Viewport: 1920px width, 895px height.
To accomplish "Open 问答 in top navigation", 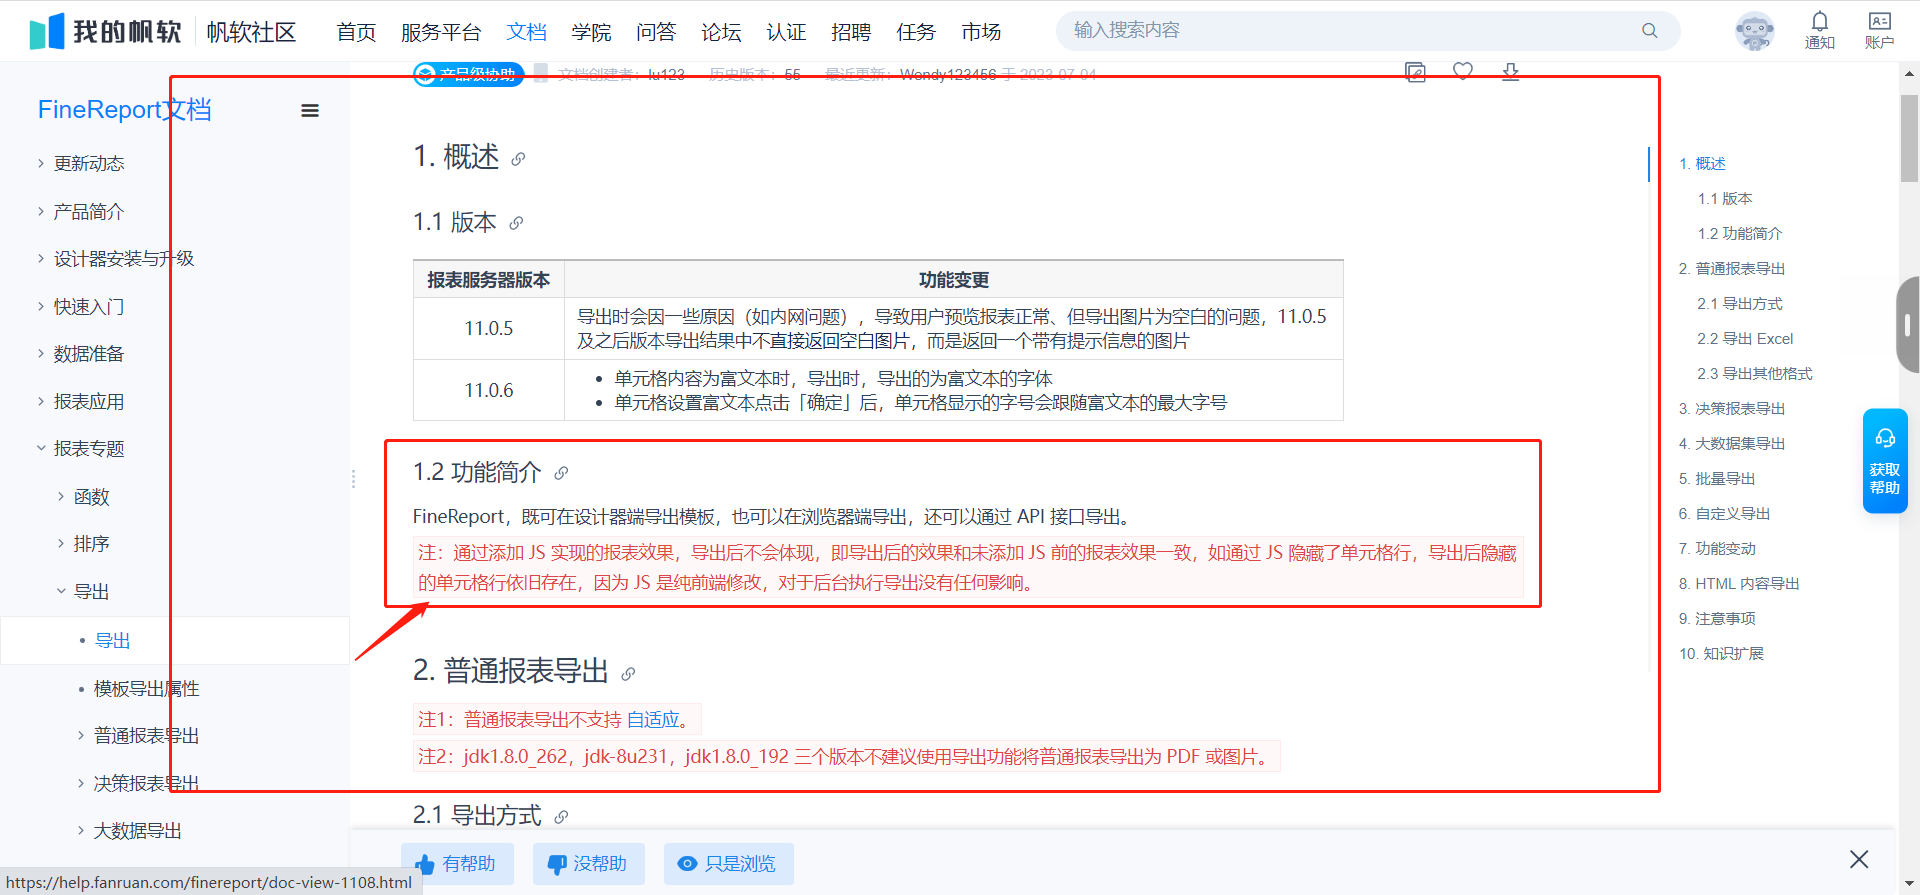I will 656,32.
